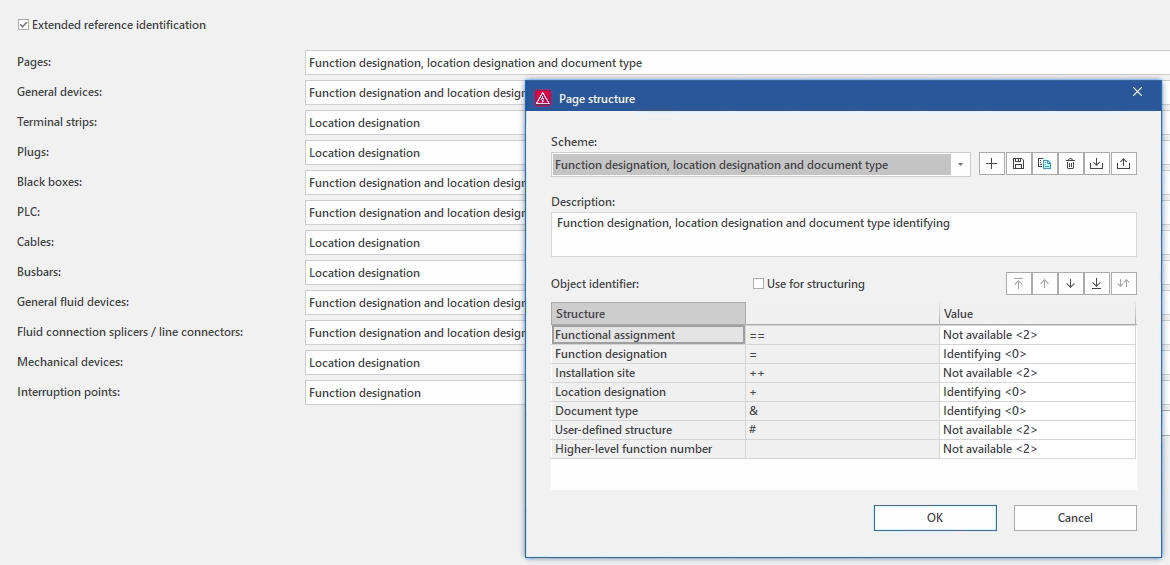Open the Interruption points structure field
Viewport: 1170px width, 565px height.
pyautogui.click(x=415, y=393)
